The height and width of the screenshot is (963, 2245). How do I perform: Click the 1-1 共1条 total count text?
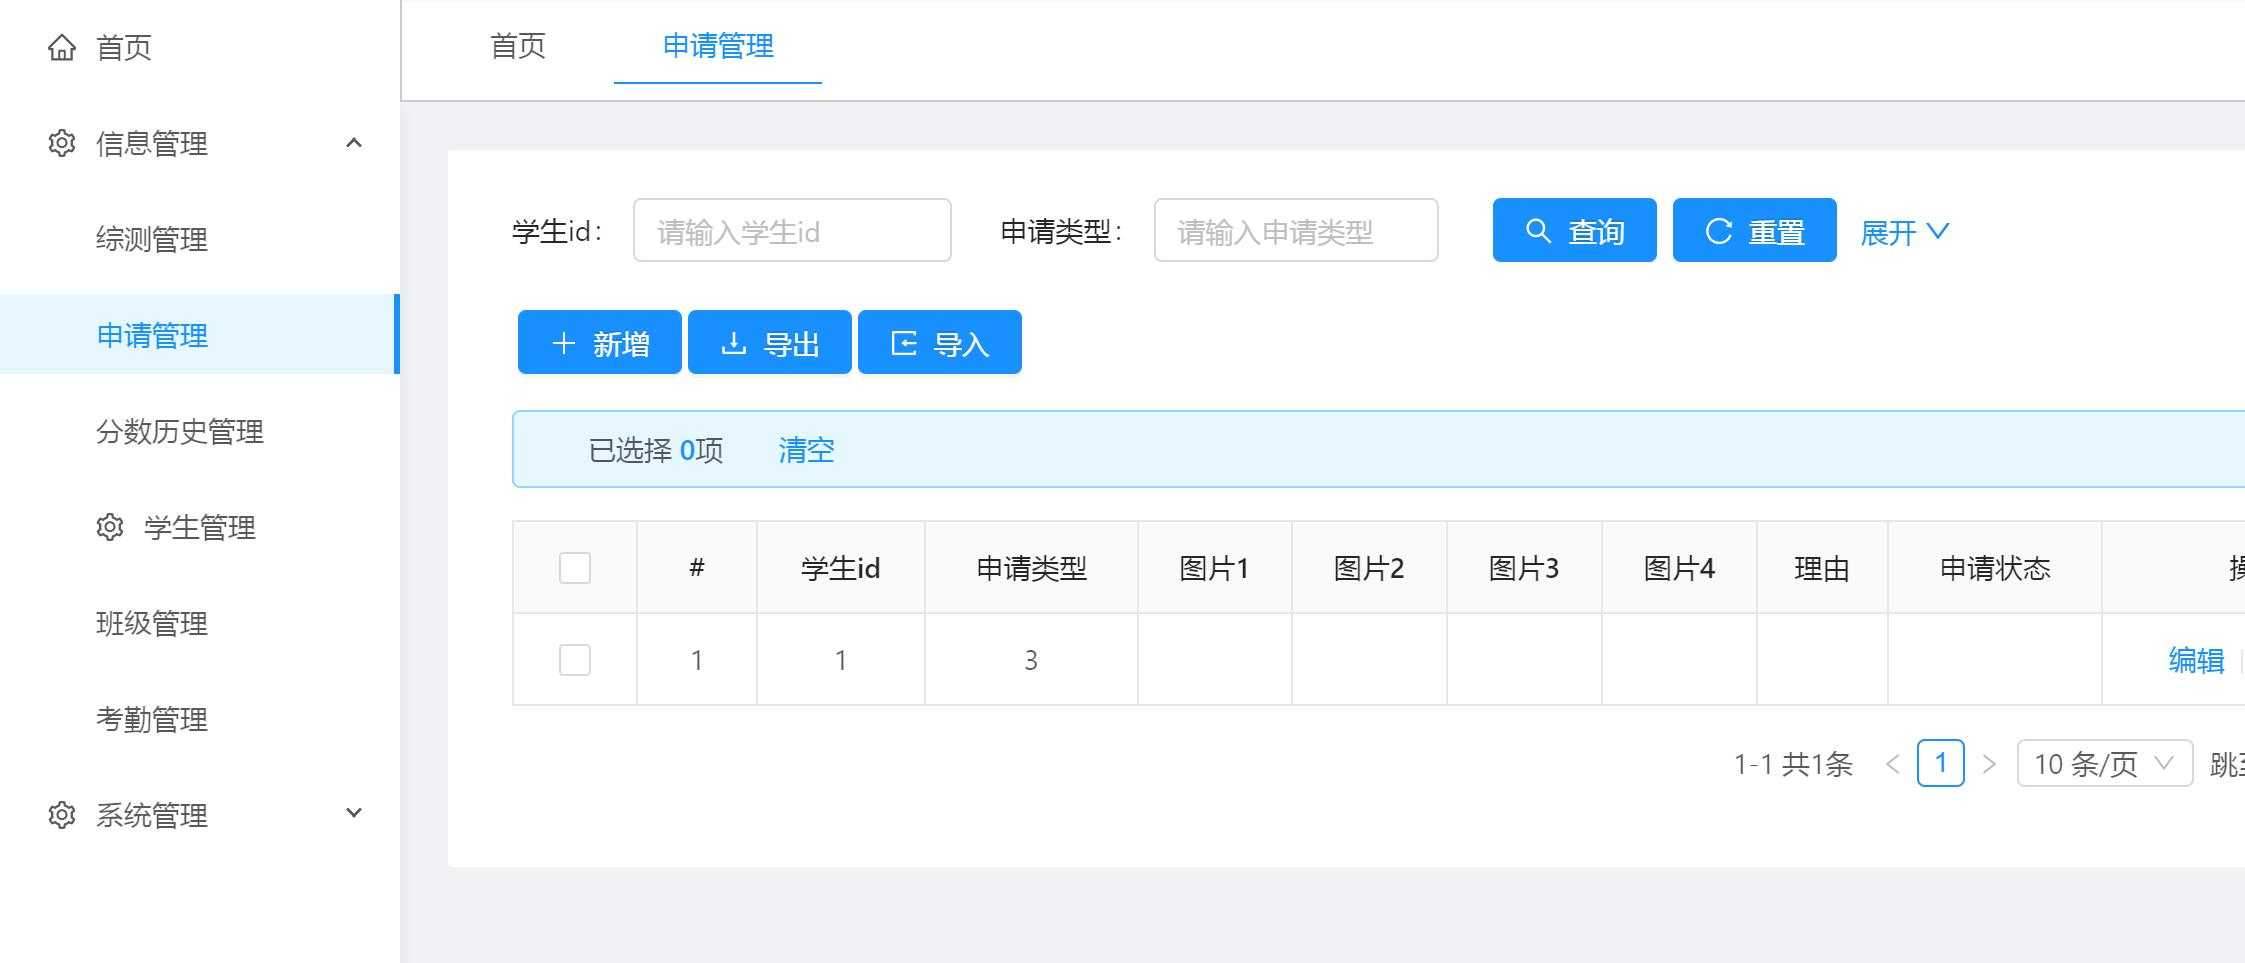(x=1793, y=764)
